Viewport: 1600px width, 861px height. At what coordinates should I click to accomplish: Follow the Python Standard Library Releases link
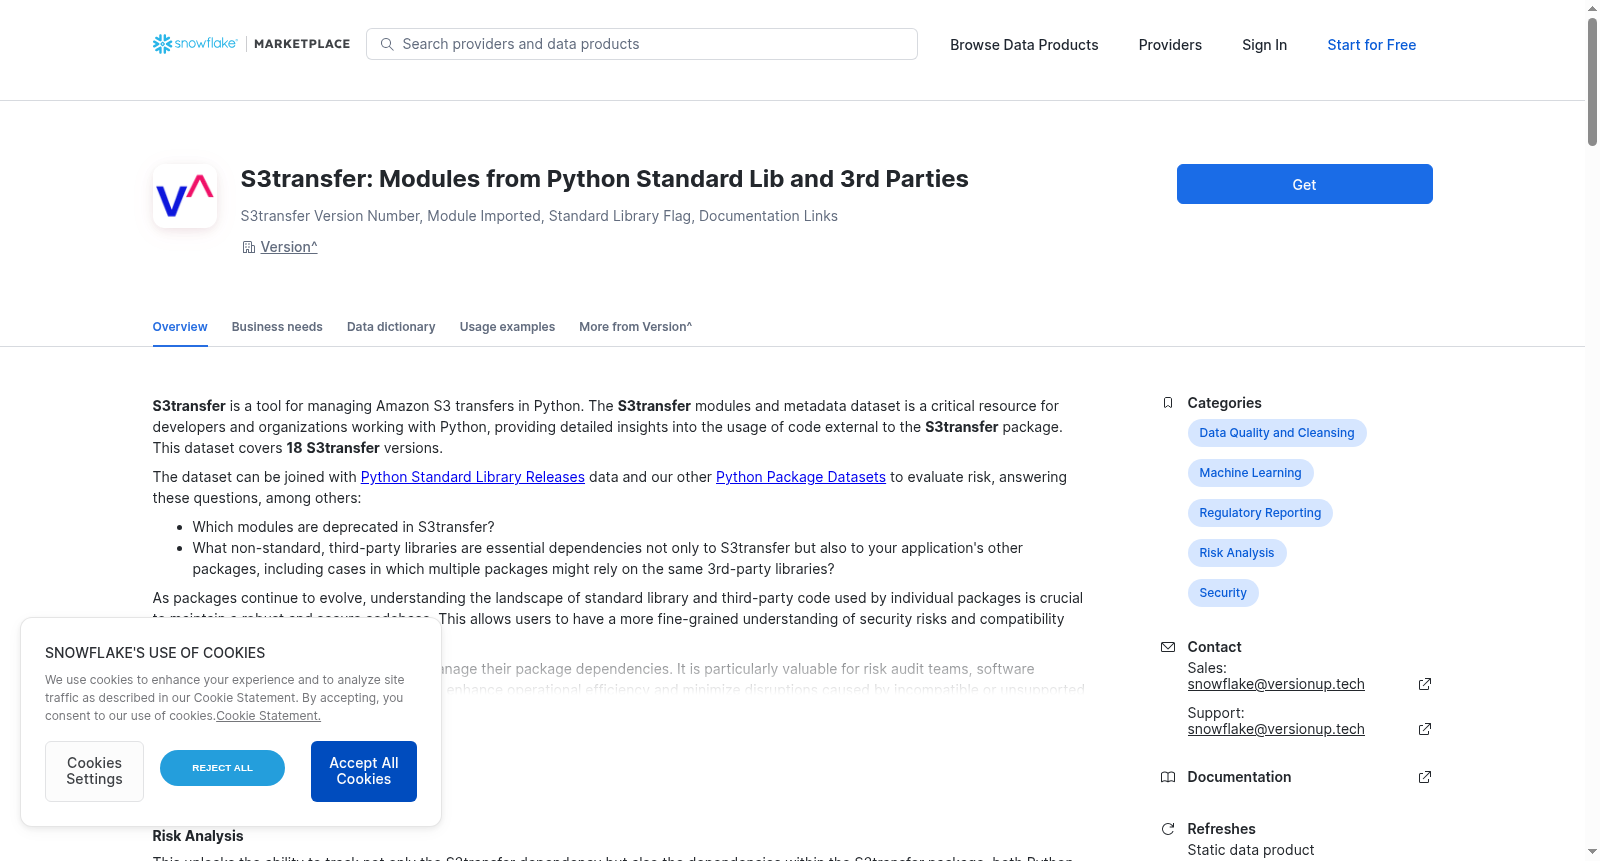[473, 477]
